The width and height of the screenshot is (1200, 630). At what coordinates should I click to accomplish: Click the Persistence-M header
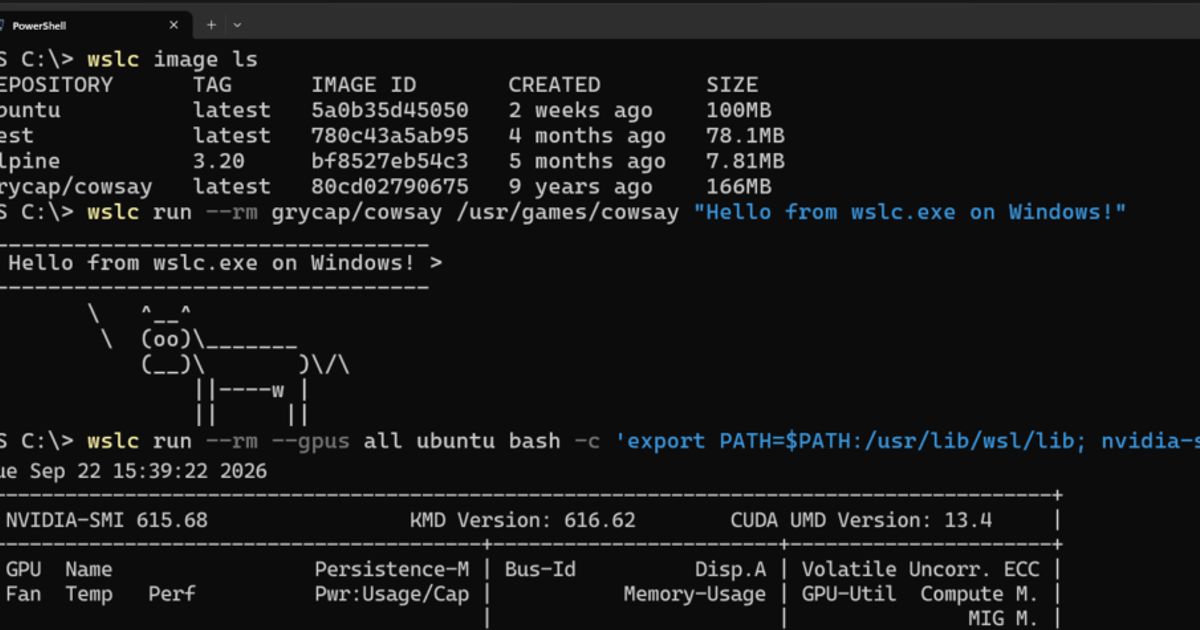(391, 570)
